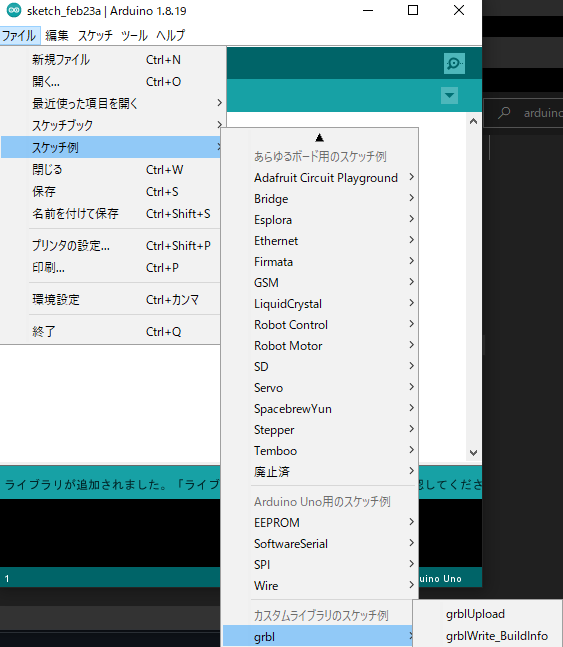Expand Firmata examples submenu
This screenshot has height=647, width=563.
(x=320, y=262)
